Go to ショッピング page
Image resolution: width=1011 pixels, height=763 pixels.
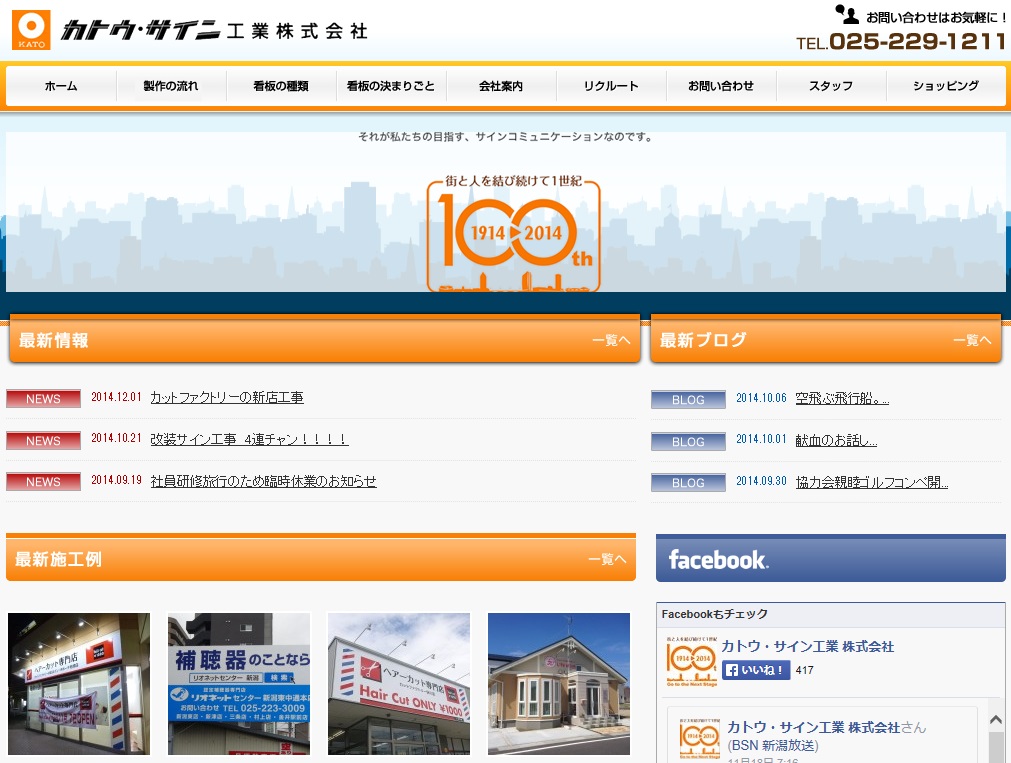click(946, 86)
